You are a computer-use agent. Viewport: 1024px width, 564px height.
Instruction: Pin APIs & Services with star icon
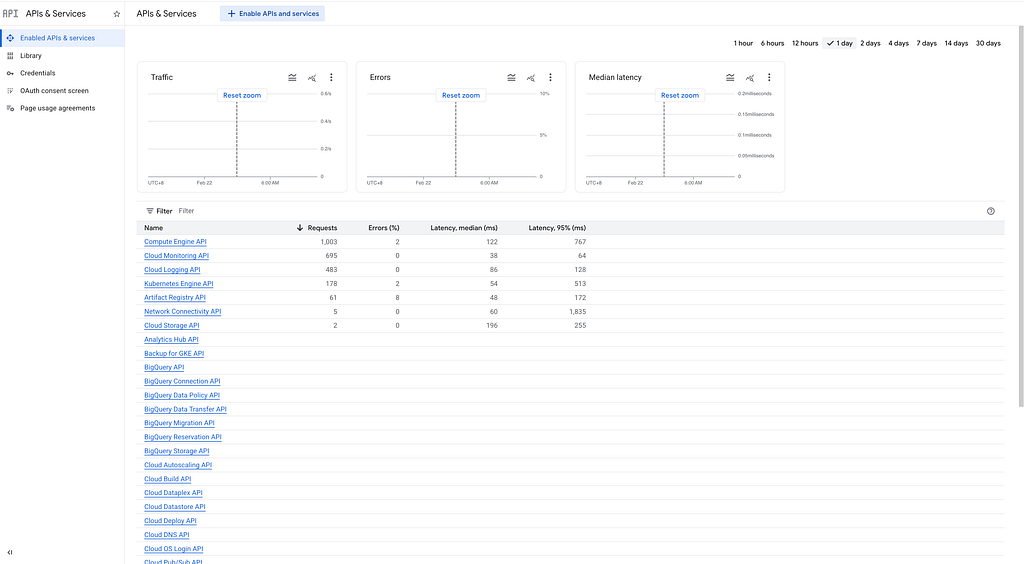coord(117,14)
